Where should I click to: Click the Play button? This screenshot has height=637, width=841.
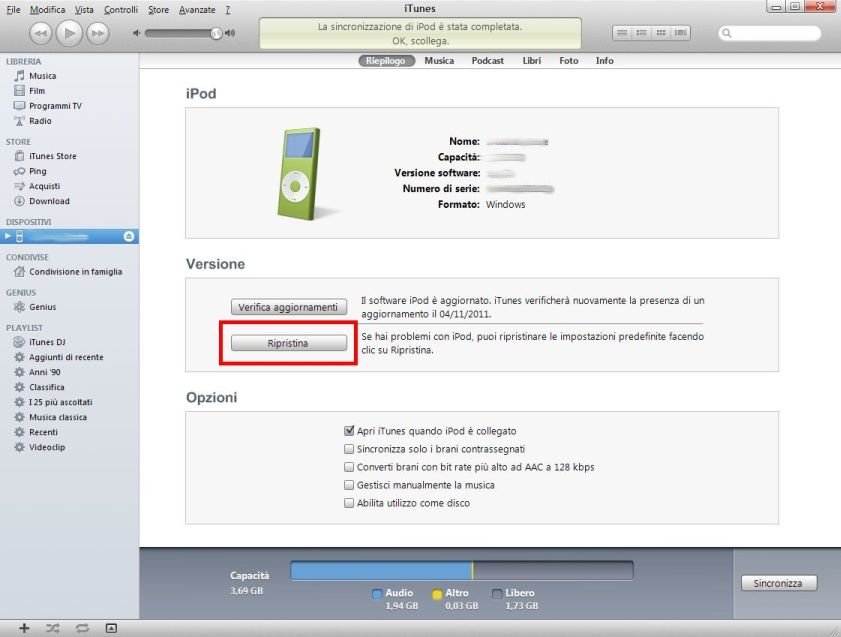(x=69, y=33)
